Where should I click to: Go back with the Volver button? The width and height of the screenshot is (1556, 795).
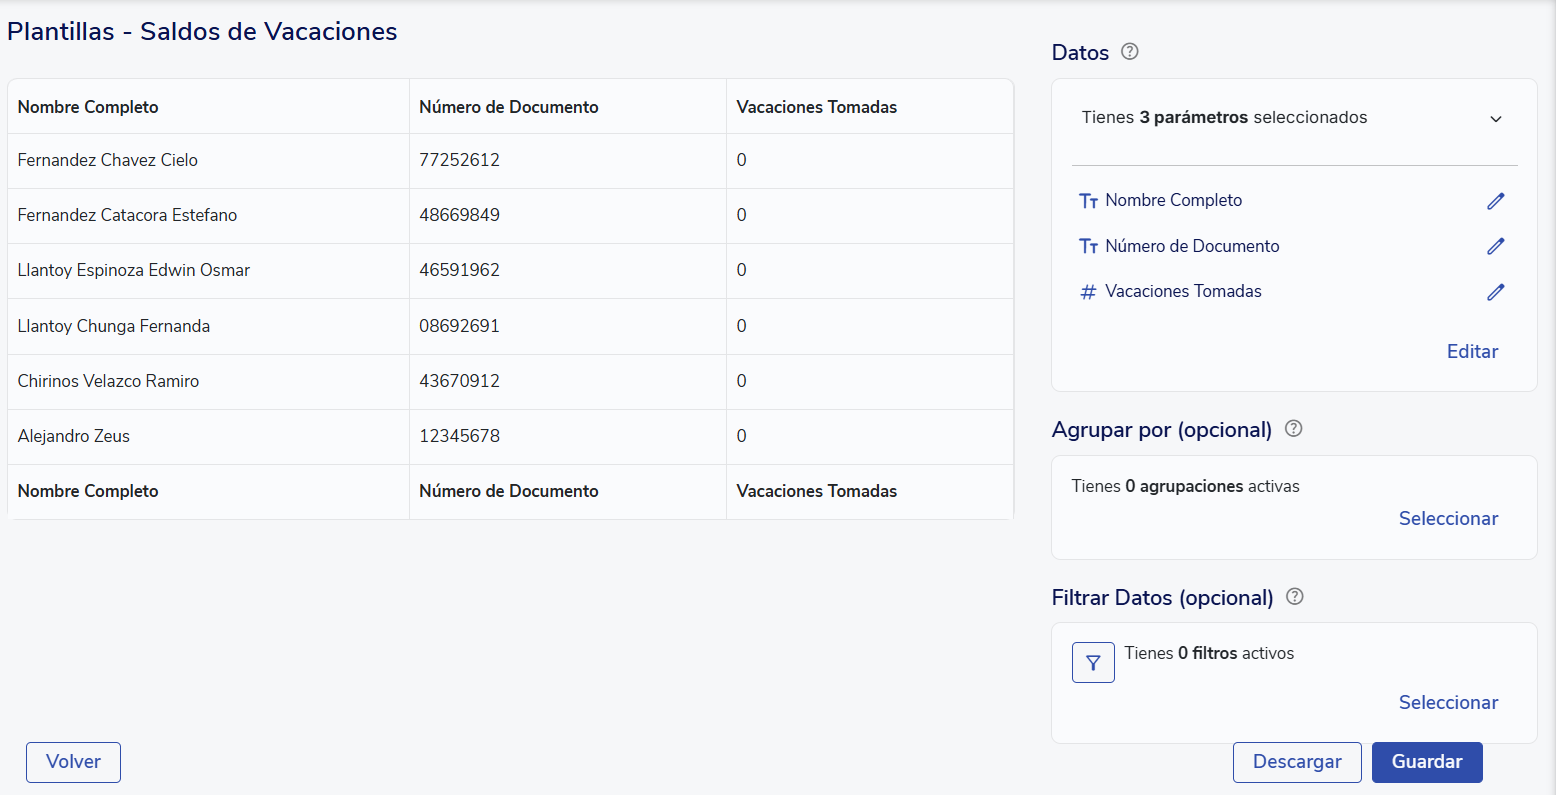pyautogui.click(x=73, y=762)
